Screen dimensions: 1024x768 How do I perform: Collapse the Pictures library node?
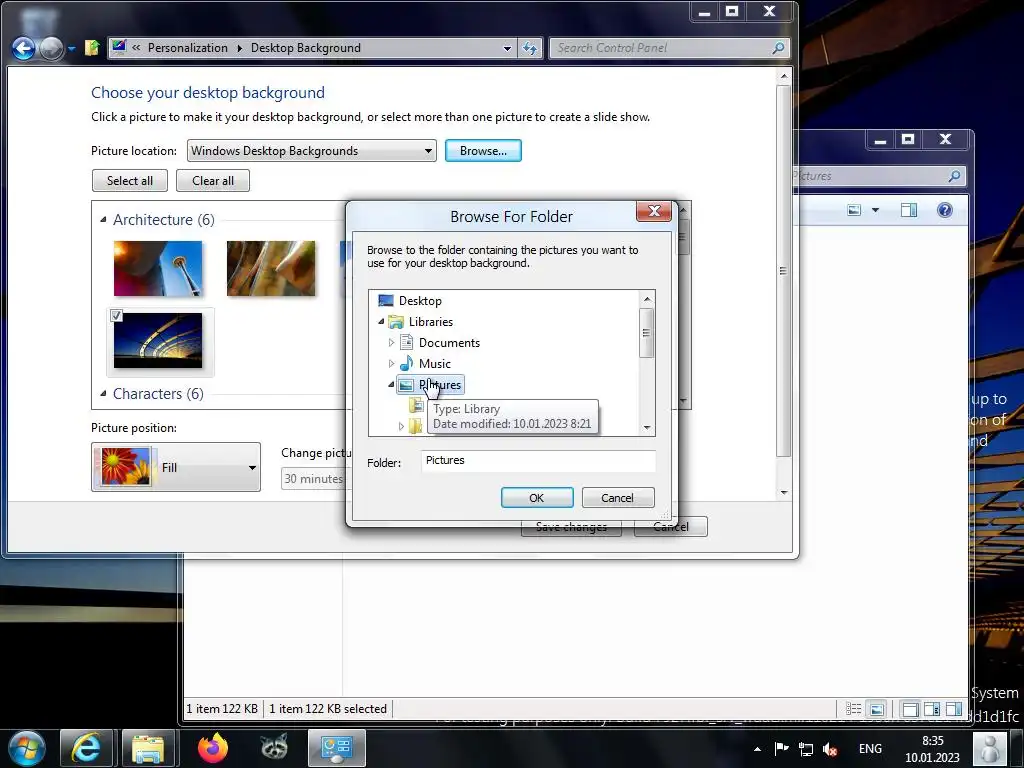coord(391,384)
